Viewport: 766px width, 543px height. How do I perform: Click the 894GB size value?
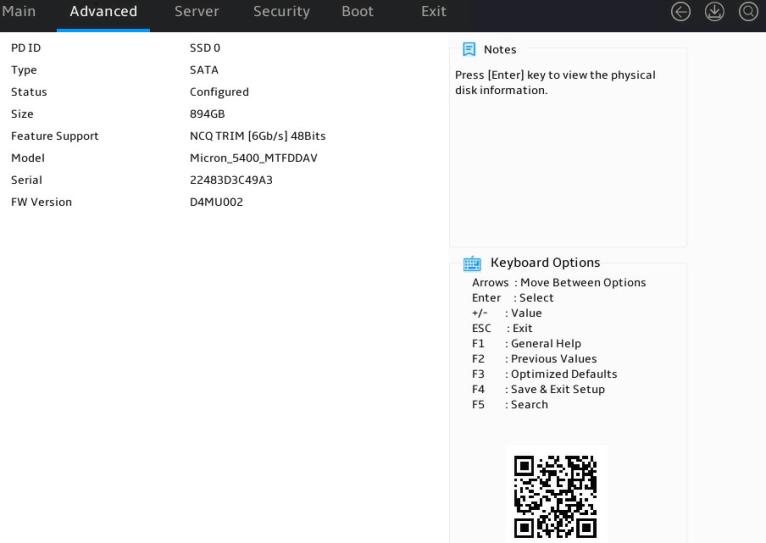coord(207,114)
